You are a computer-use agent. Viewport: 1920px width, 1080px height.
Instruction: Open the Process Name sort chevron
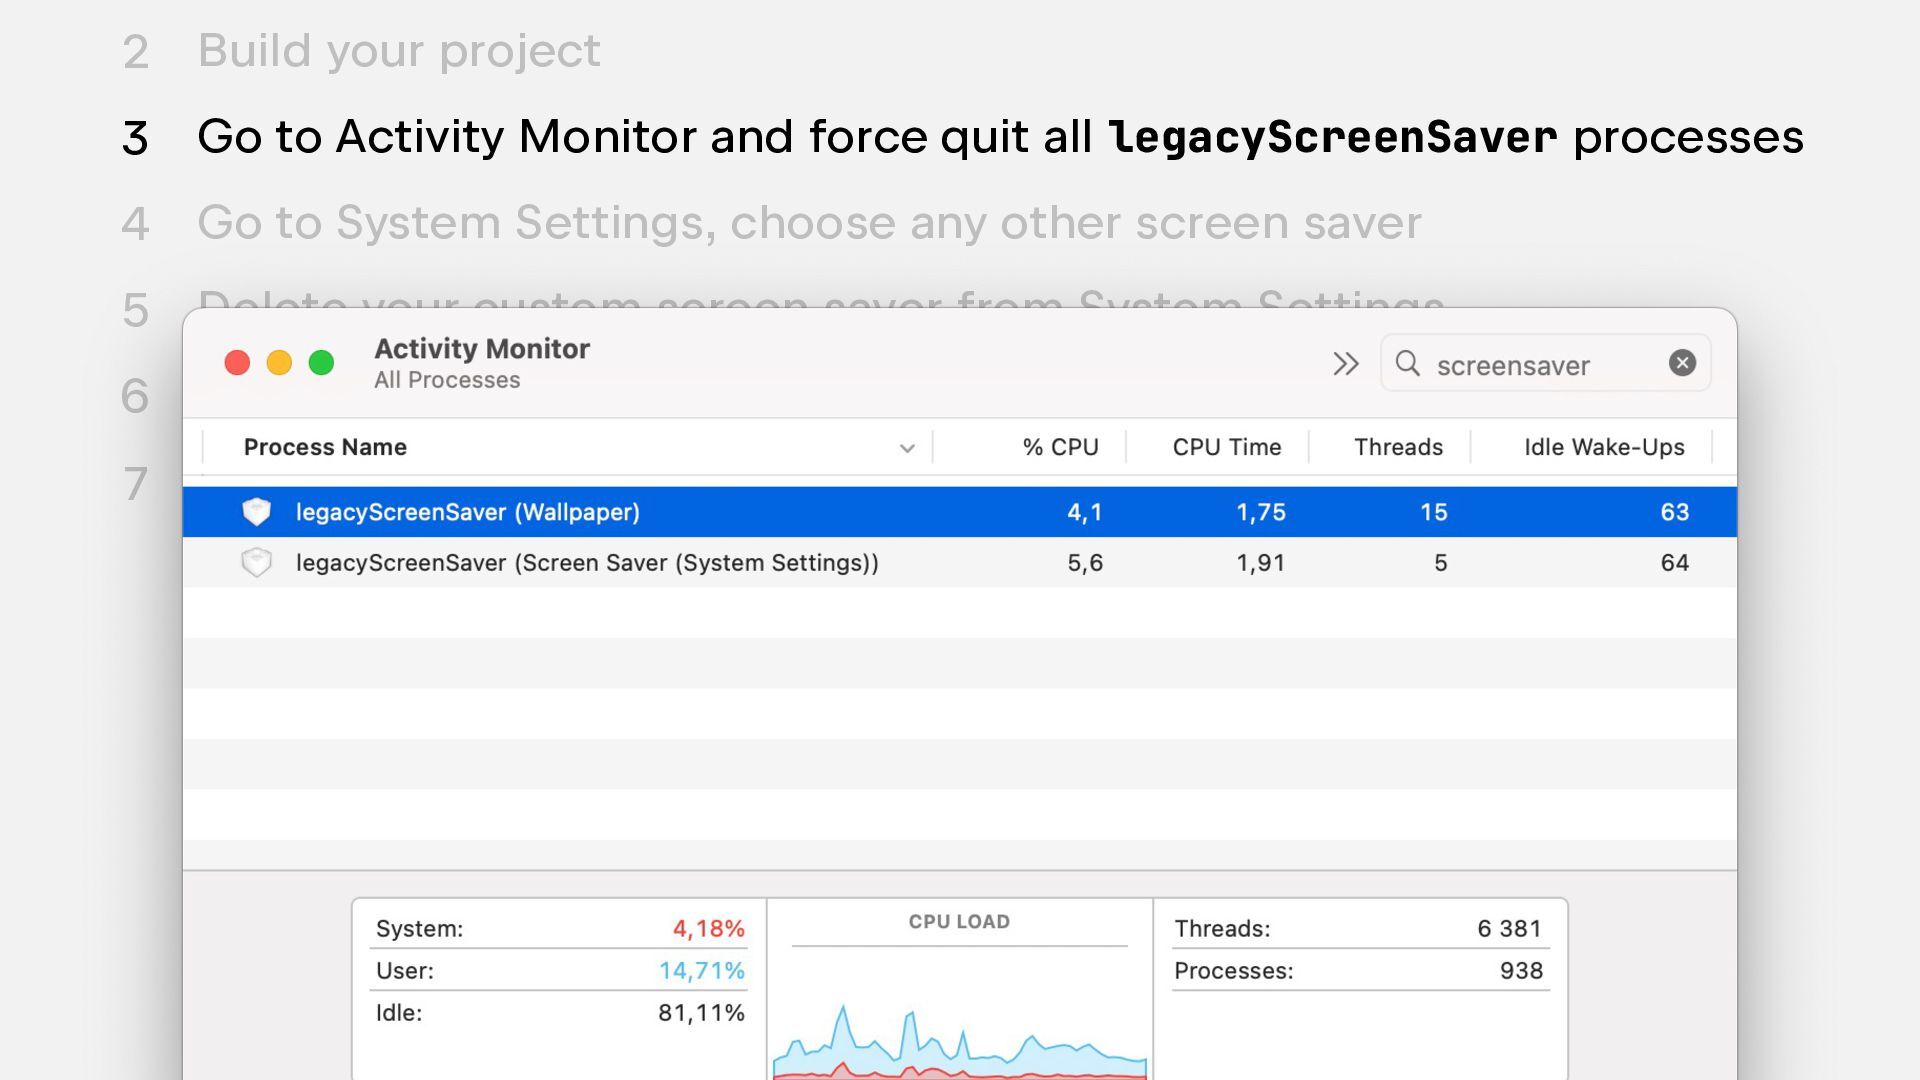907,448
